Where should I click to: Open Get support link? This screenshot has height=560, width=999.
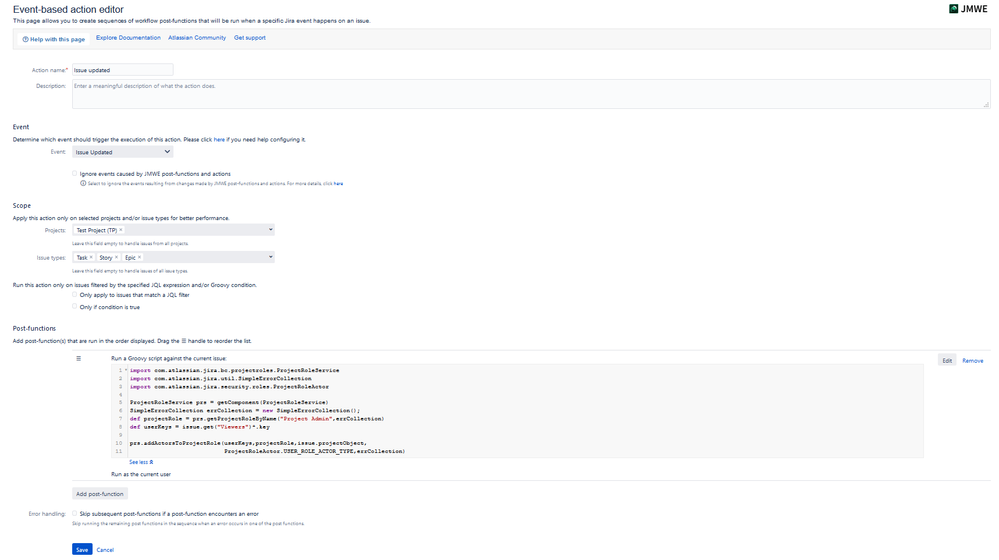250,38
